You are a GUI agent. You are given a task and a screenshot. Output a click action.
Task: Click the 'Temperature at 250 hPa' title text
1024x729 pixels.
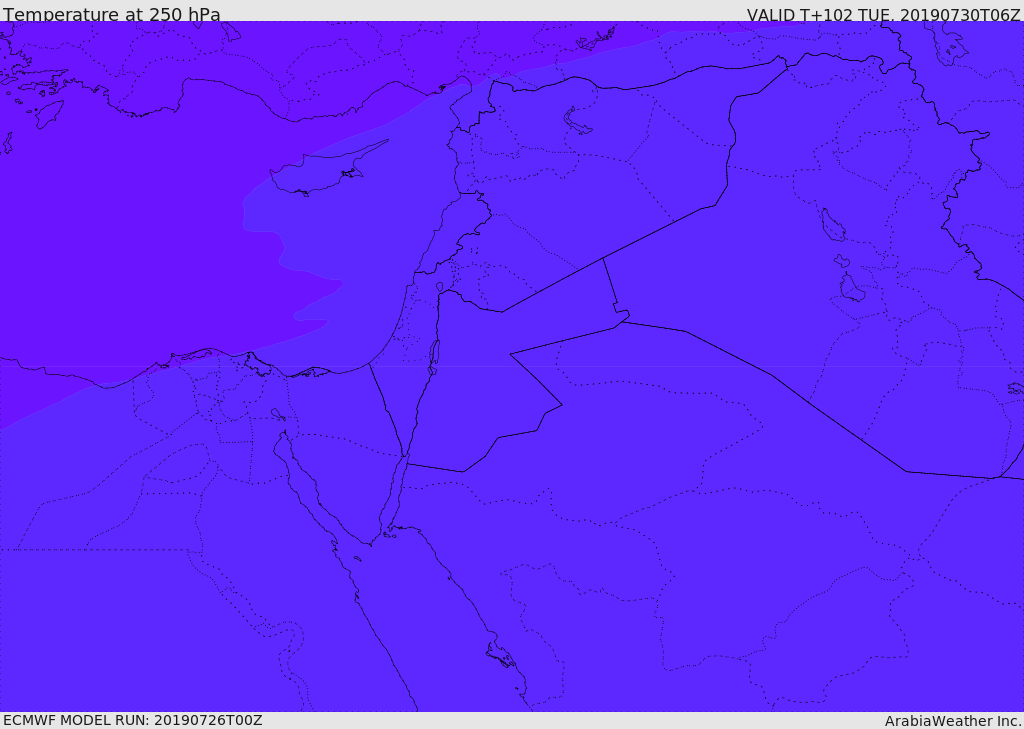pyautogui.click(x=112, y=14)
